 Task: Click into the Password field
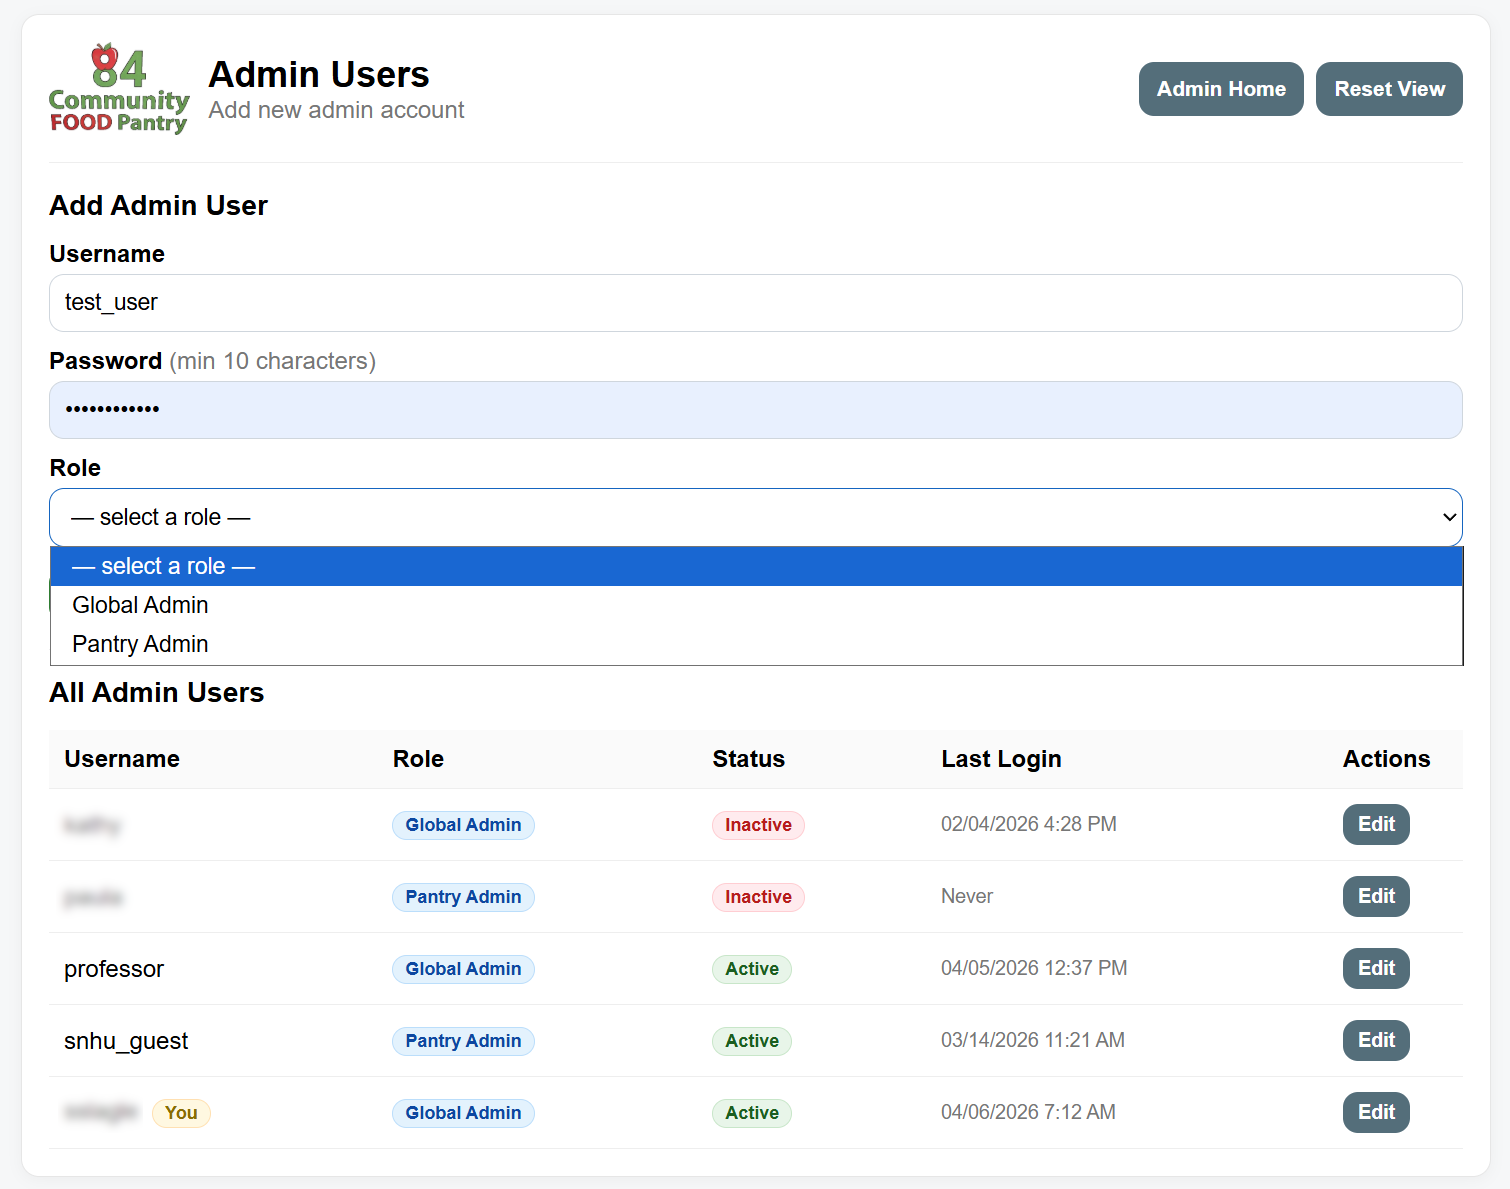coord(756,410)
